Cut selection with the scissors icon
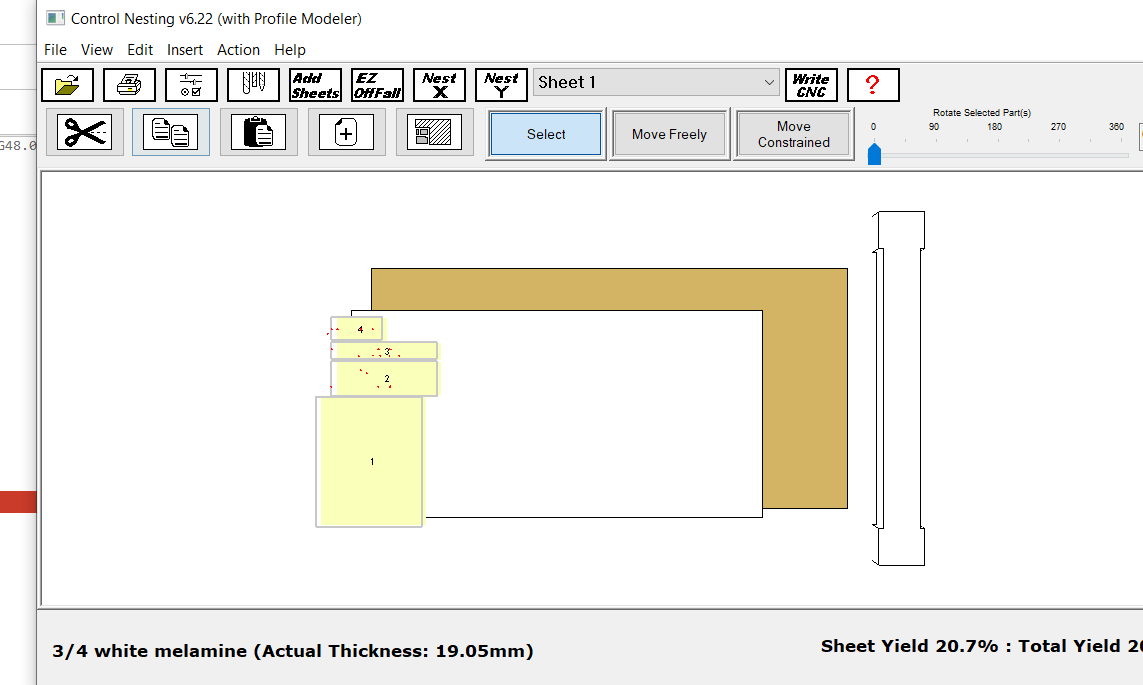 click(85, 133)
